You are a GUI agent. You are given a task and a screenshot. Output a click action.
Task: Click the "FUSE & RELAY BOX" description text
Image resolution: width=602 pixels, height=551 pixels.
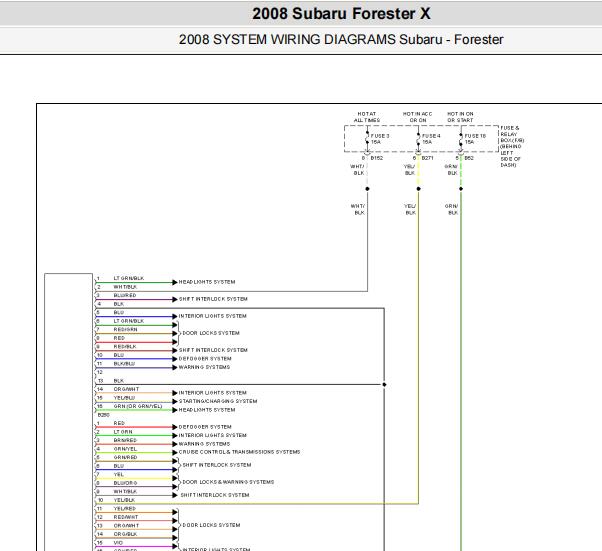[512, 146]
